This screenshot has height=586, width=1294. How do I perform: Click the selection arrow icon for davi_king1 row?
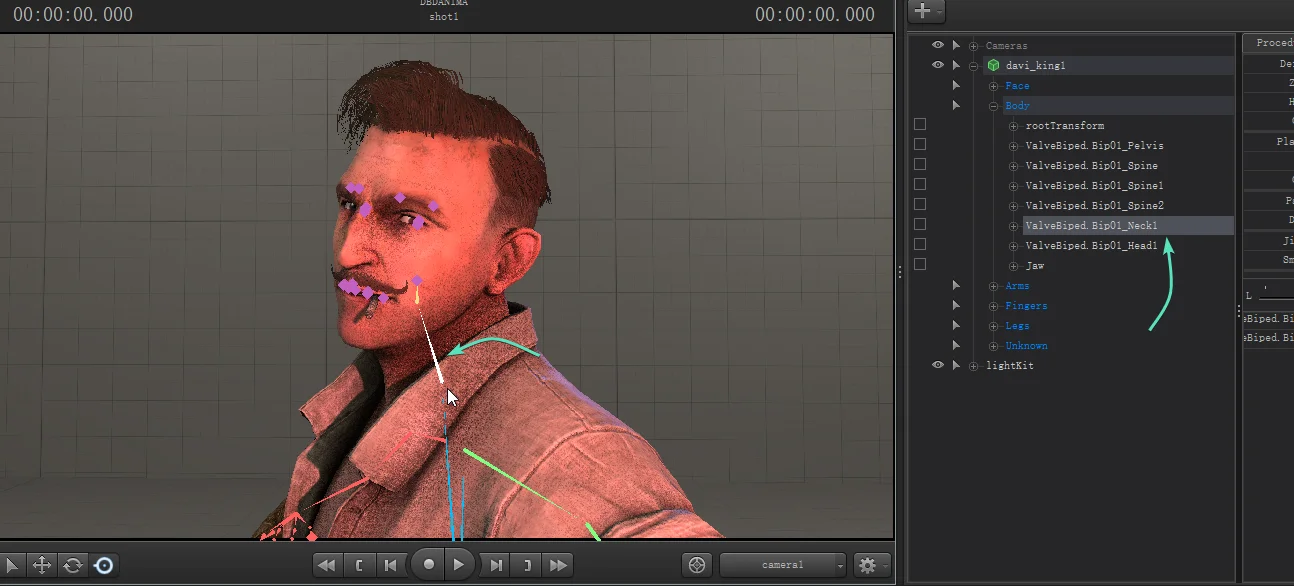[957, 65]
